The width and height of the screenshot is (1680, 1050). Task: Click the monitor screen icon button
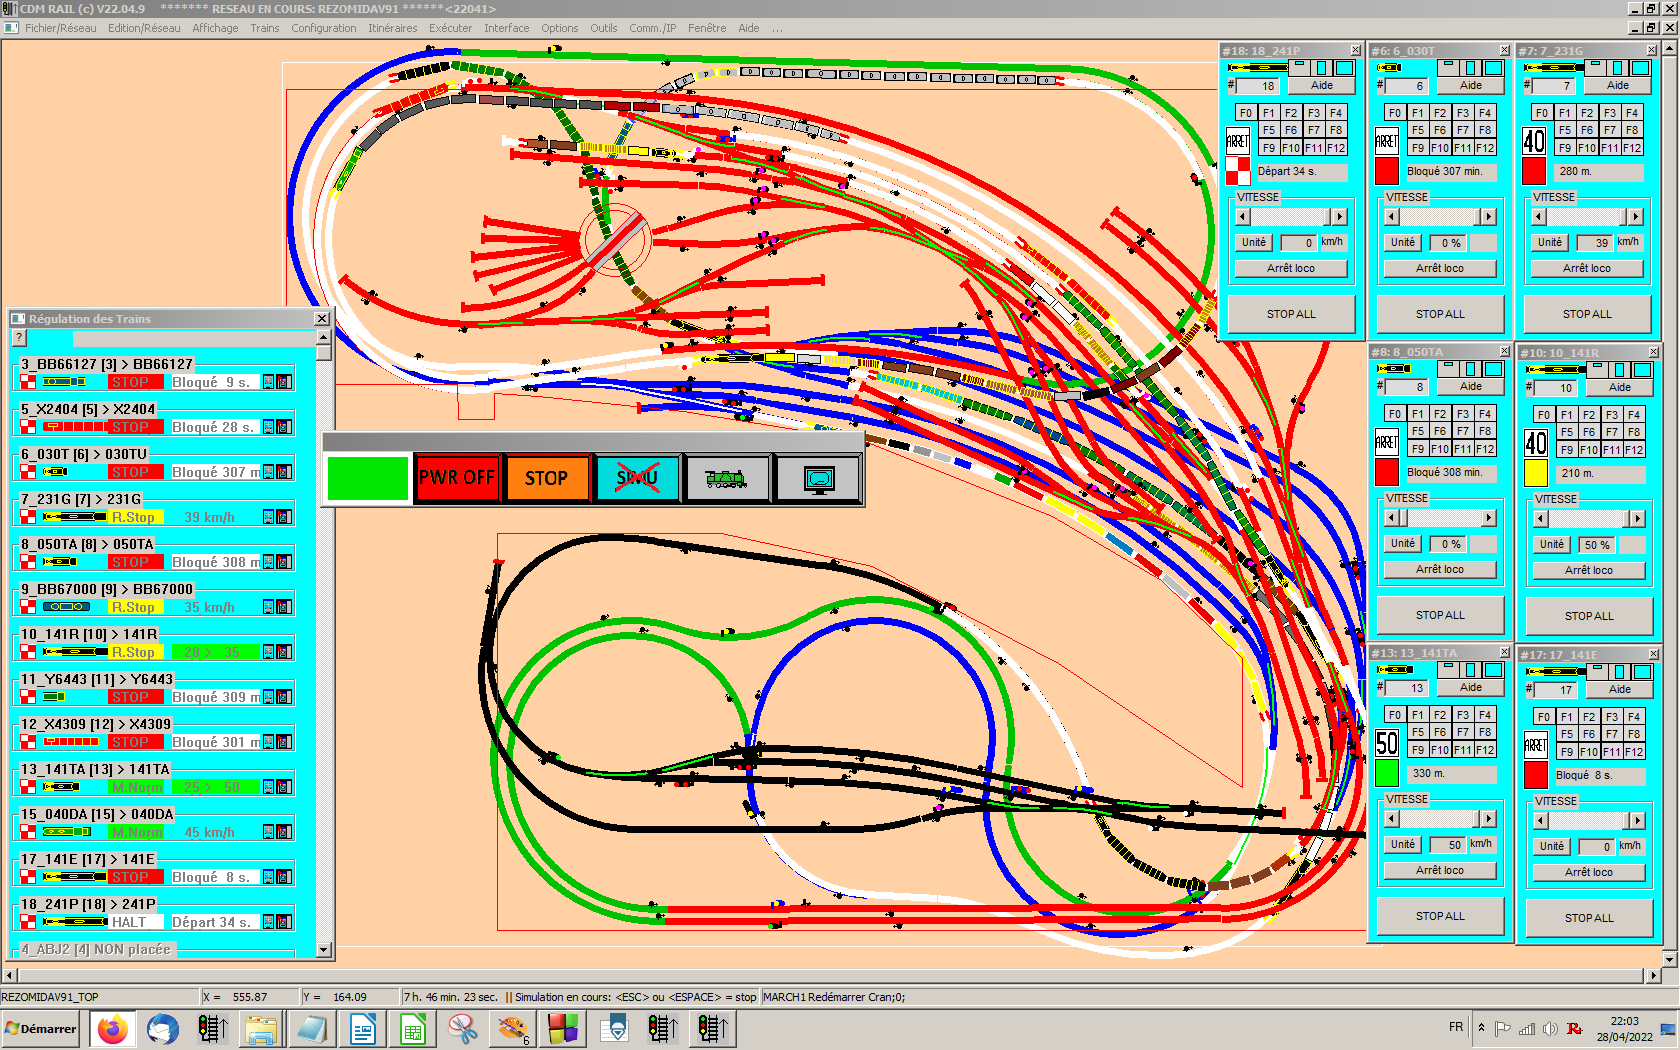coord(818,478)
